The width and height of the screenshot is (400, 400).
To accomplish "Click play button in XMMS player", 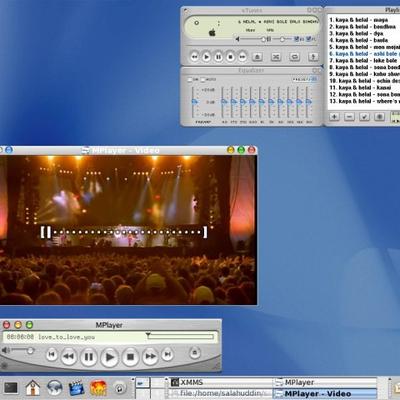I will pos(206,57).
